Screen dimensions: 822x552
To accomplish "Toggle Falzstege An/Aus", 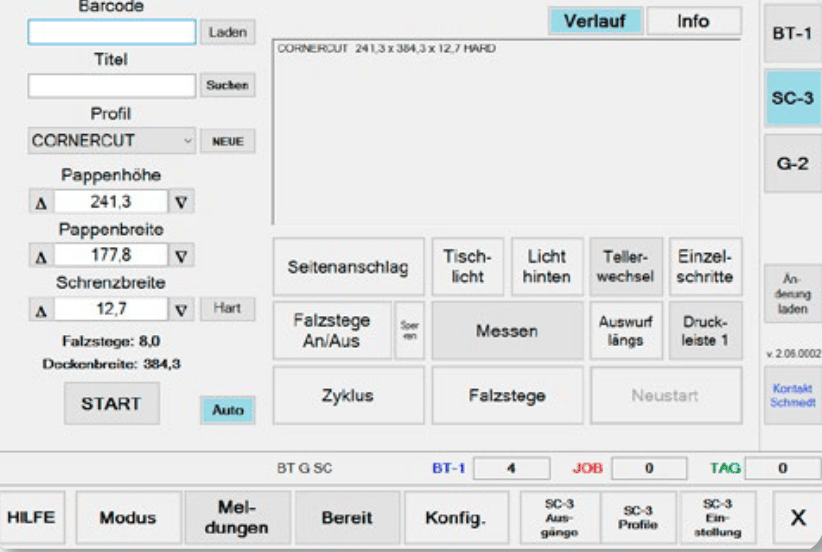I will 331,330.
